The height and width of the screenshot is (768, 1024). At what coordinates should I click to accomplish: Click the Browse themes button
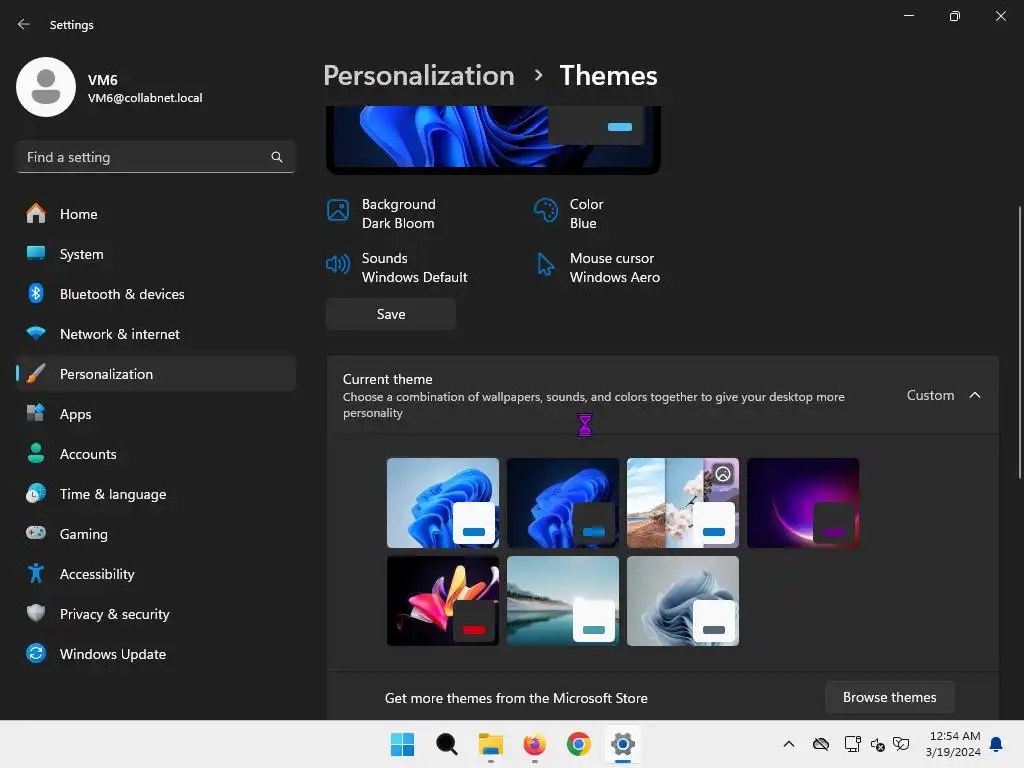click(x=889, y=697)
